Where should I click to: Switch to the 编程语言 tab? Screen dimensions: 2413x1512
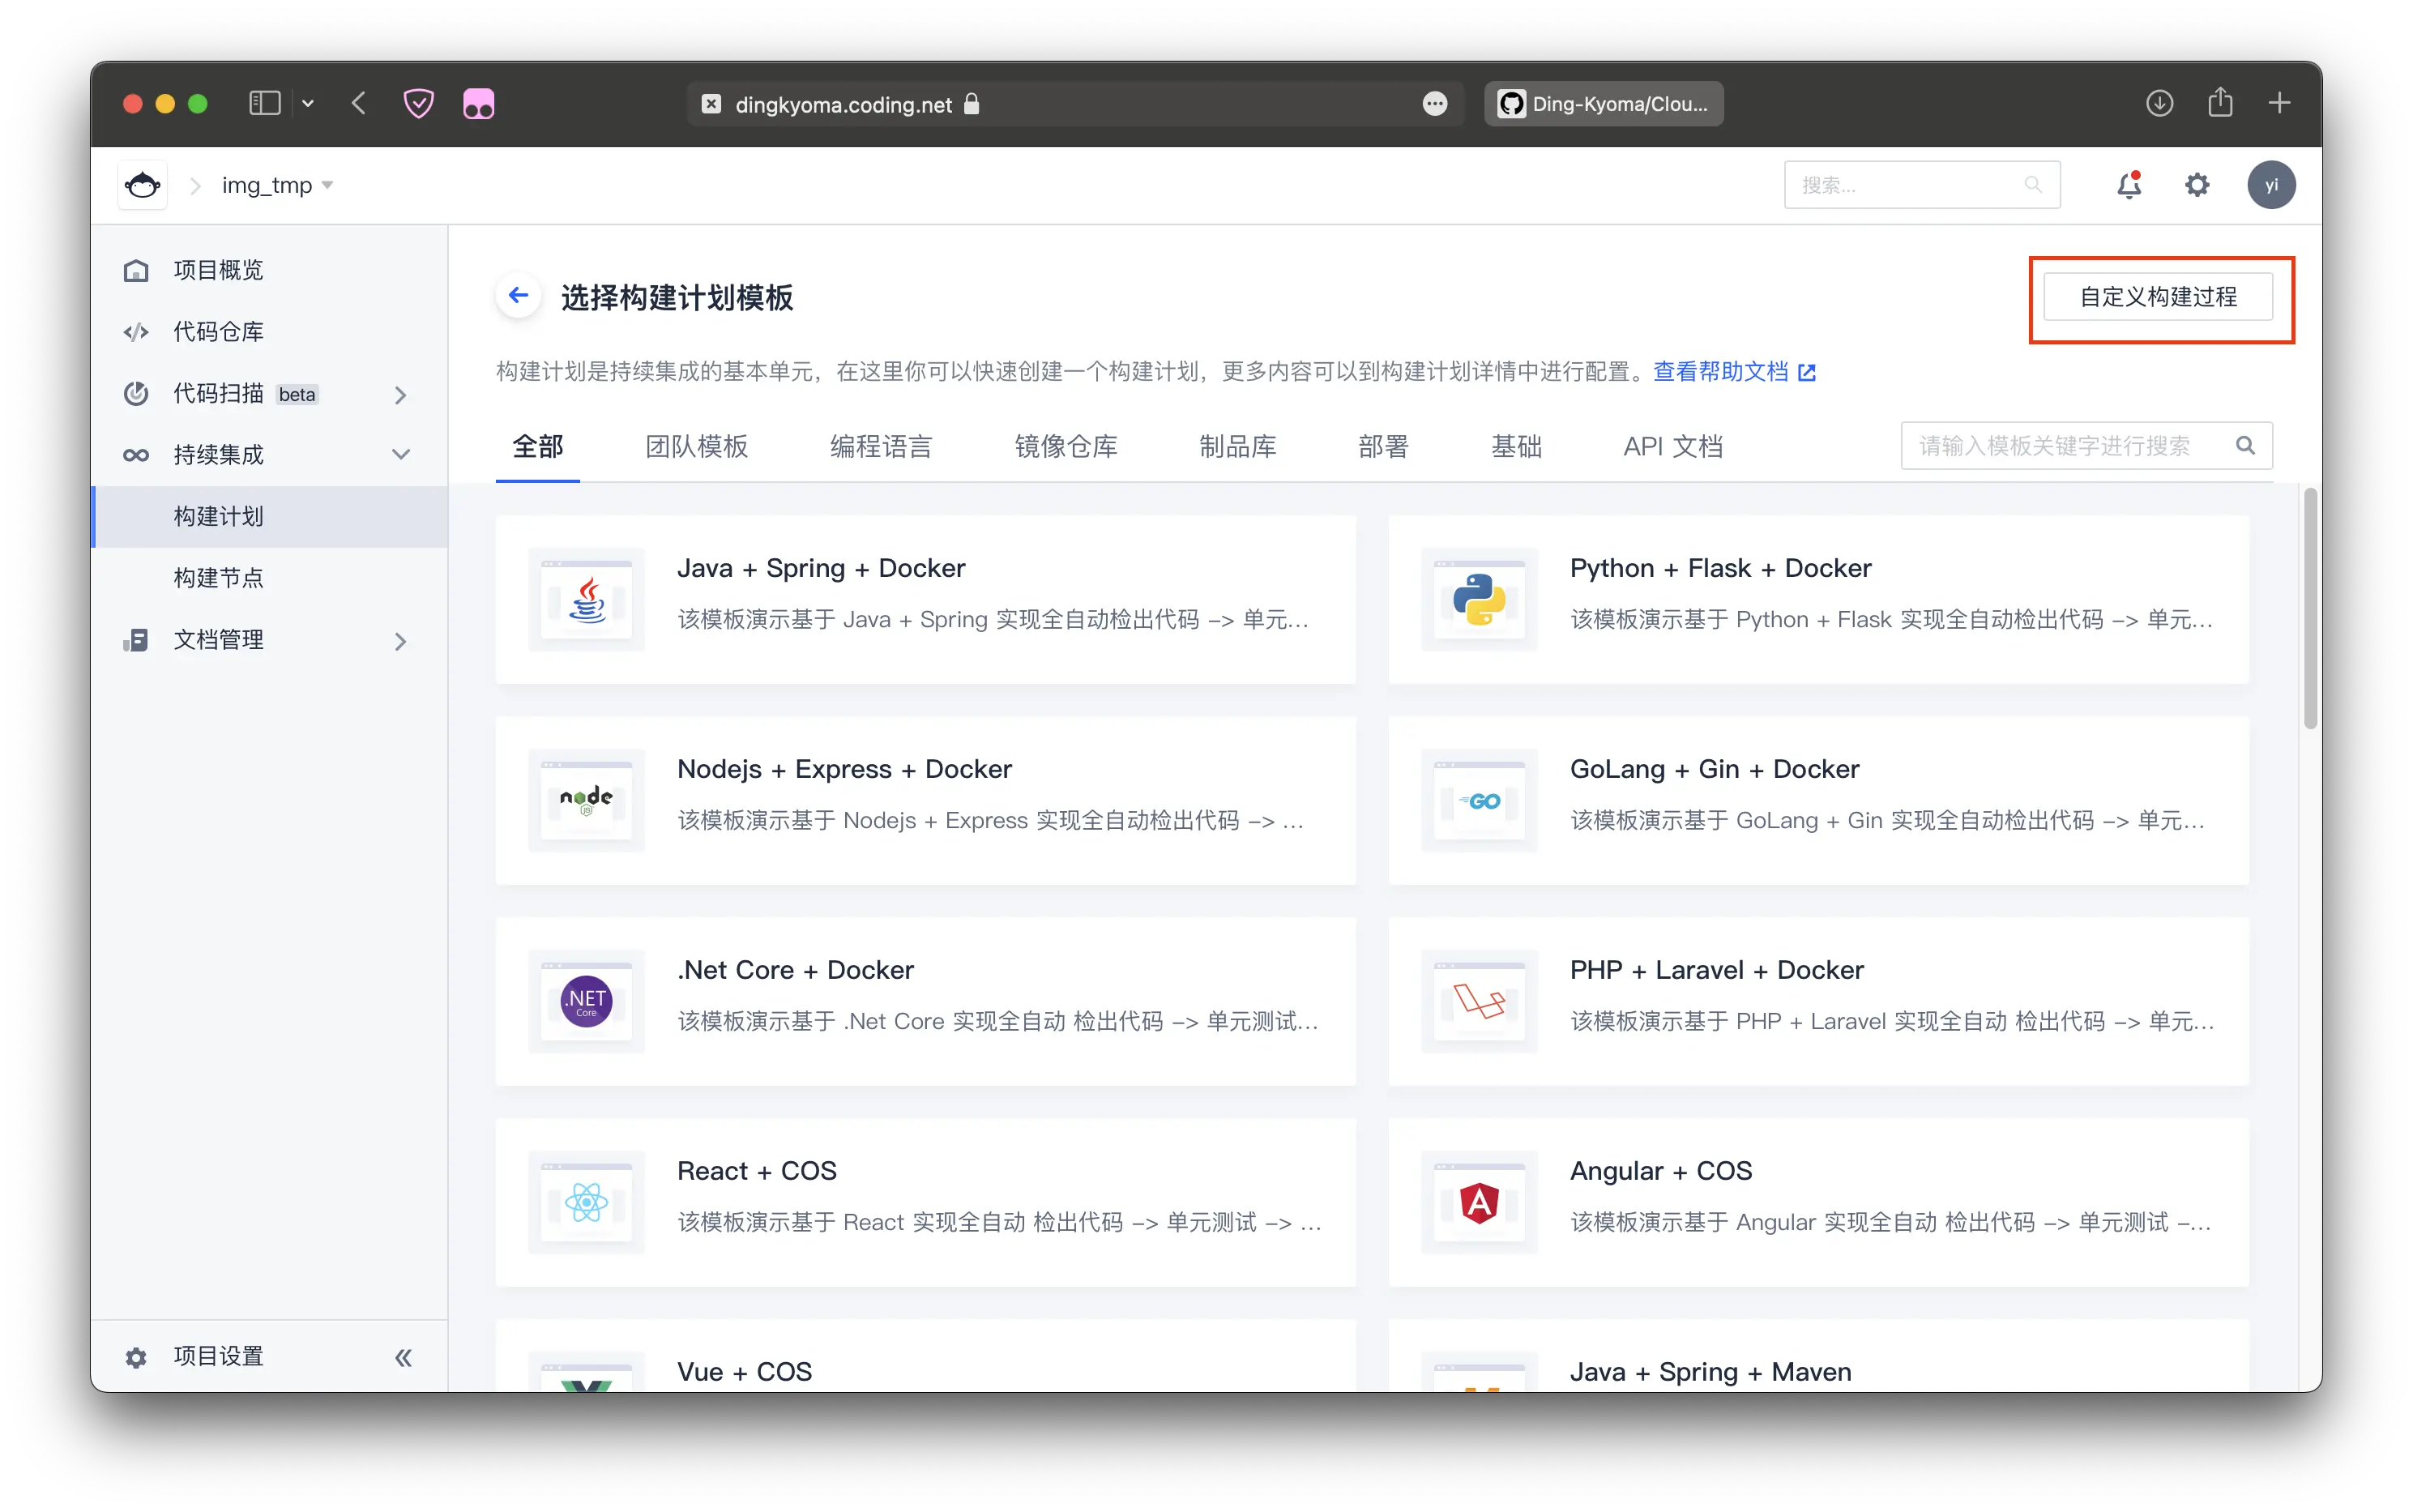880,447
